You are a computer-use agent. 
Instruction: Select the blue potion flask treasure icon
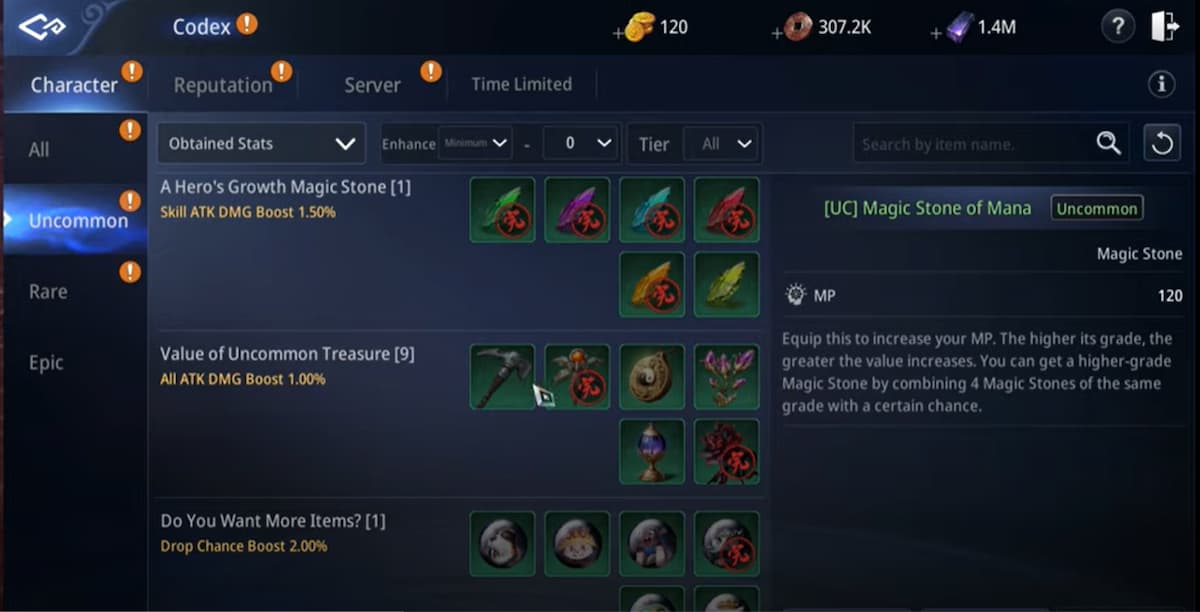pyautogui.click(x=652, y=451)
